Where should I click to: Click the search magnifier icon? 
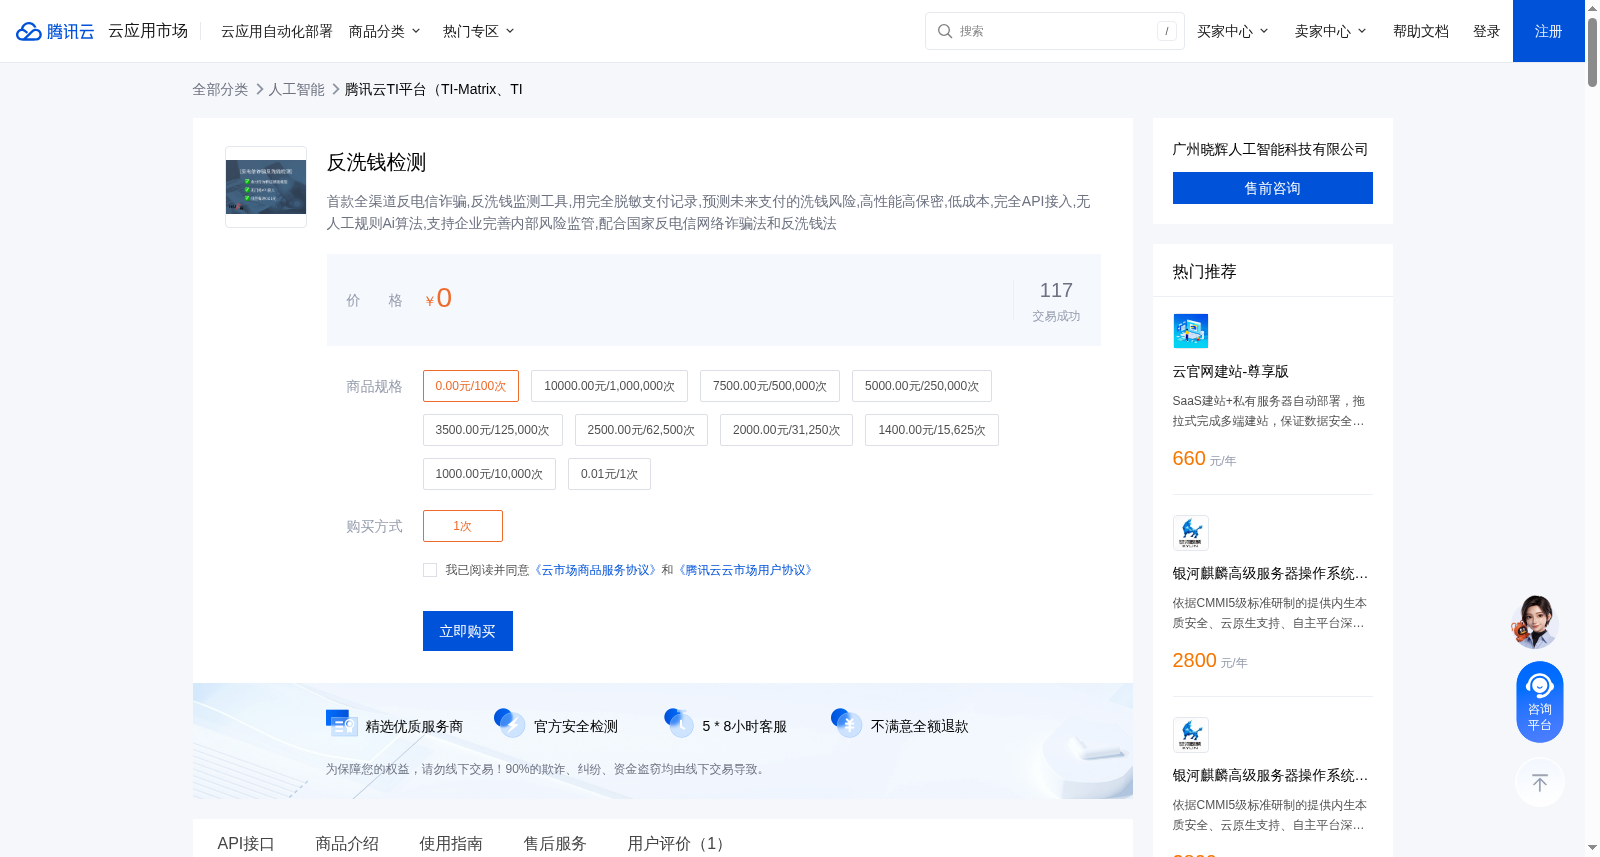pyautogui.click(x=944, y=31)
